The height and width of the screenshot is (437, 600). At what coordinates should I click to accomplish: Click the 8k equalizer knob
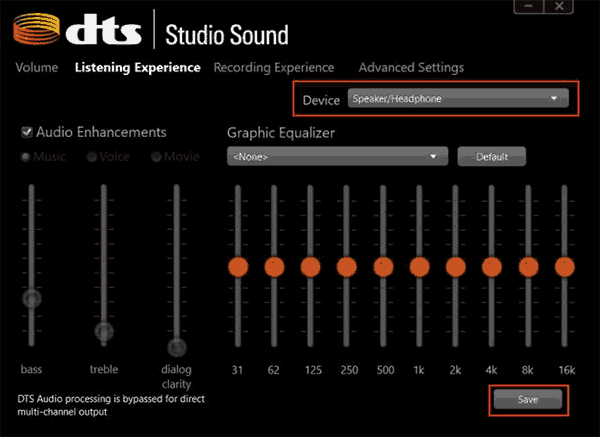coord(528,267)
